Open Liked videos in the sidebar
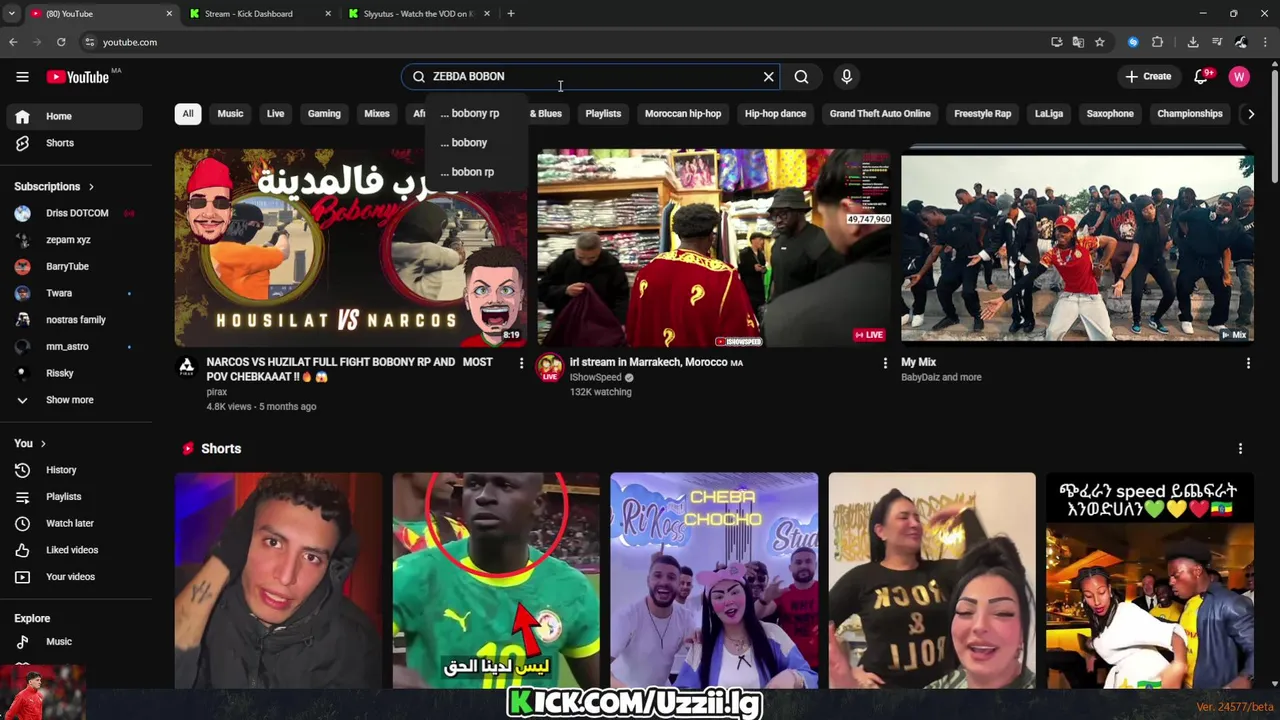The image size is (1280, 720). pos(76,550)
